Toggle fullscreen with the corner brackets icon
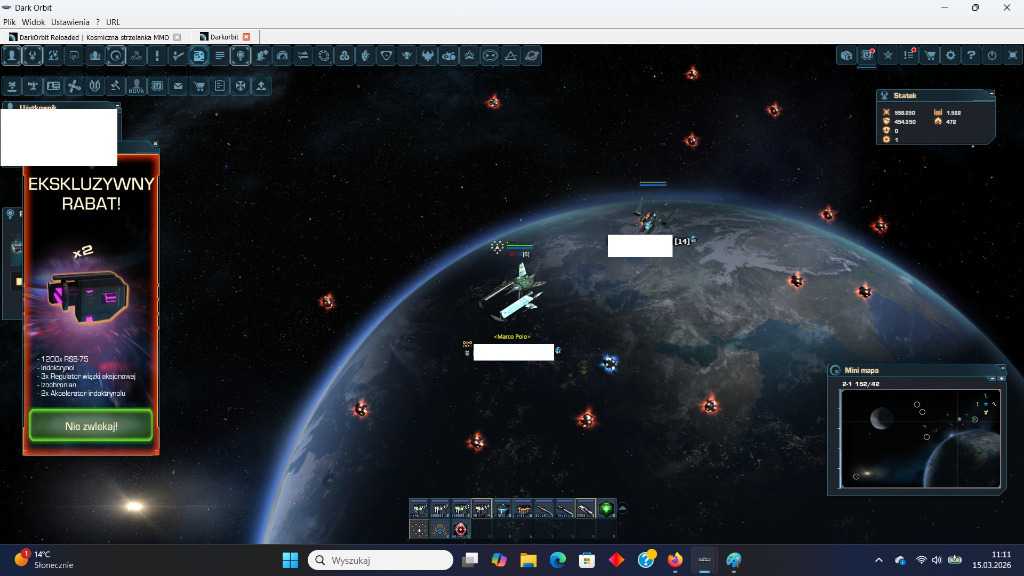Image resolution: width=1024 pixels, height=576 pixels. point(1013,56)
